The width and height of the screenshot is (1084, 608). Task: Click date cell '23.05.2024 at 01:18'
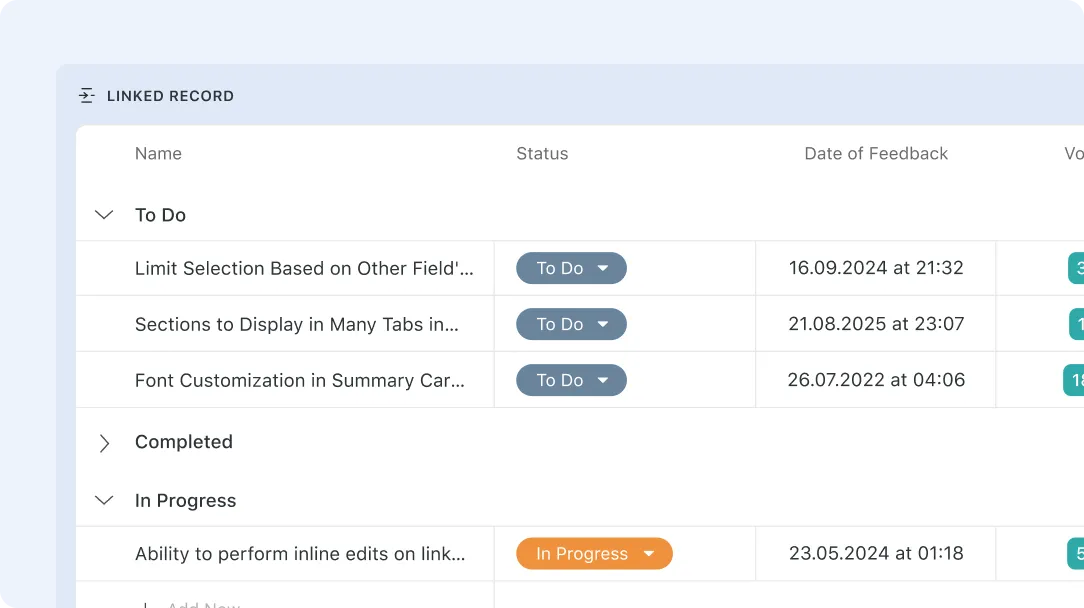point(876,553)
